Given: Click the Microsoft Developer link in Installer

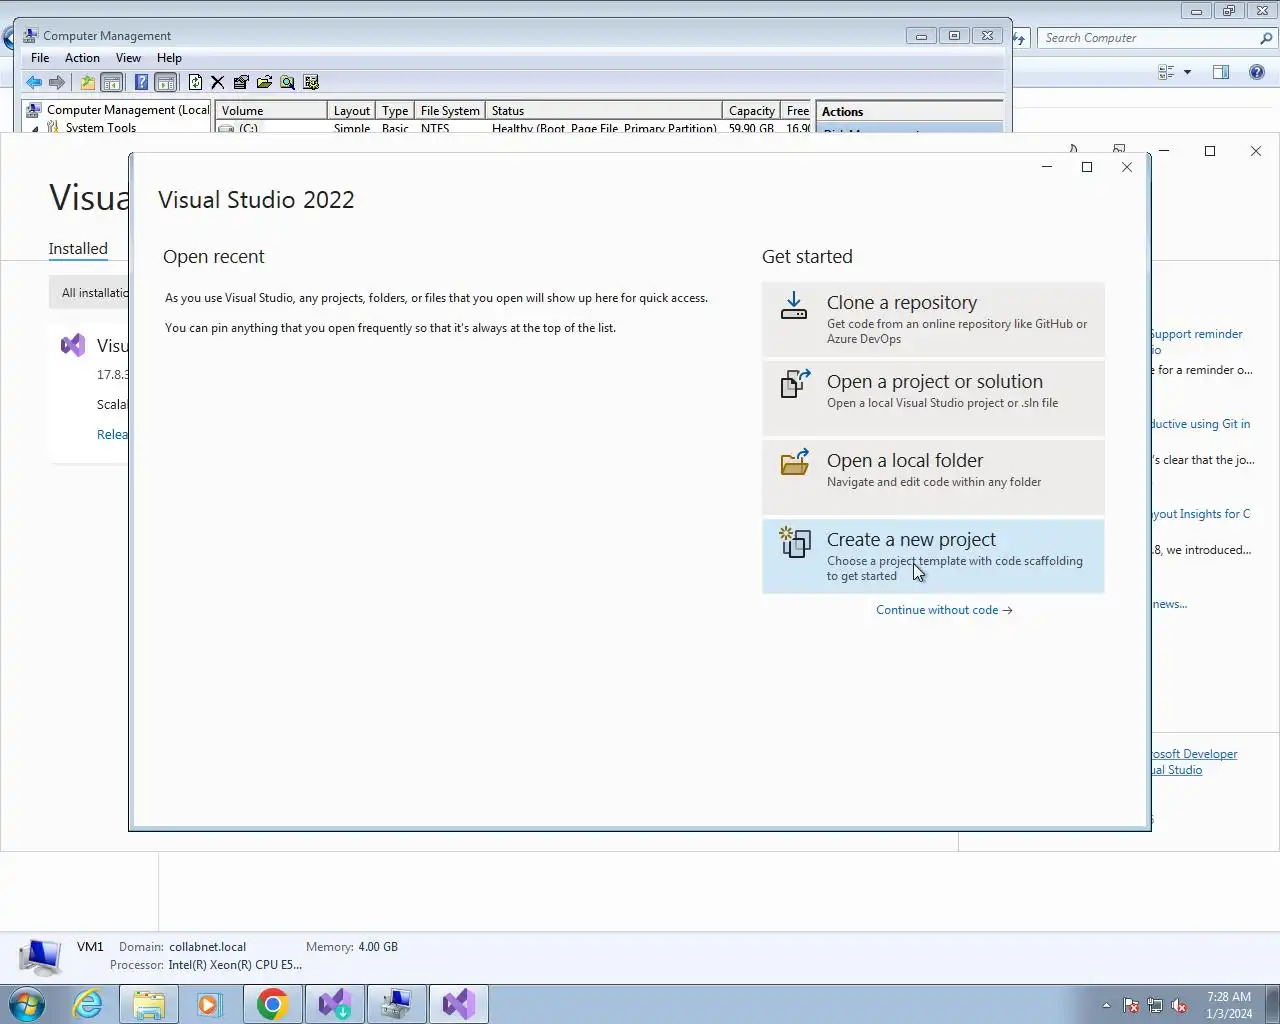Looking at the screenshot, I should pyautogui.click(x=1194, y=754).
